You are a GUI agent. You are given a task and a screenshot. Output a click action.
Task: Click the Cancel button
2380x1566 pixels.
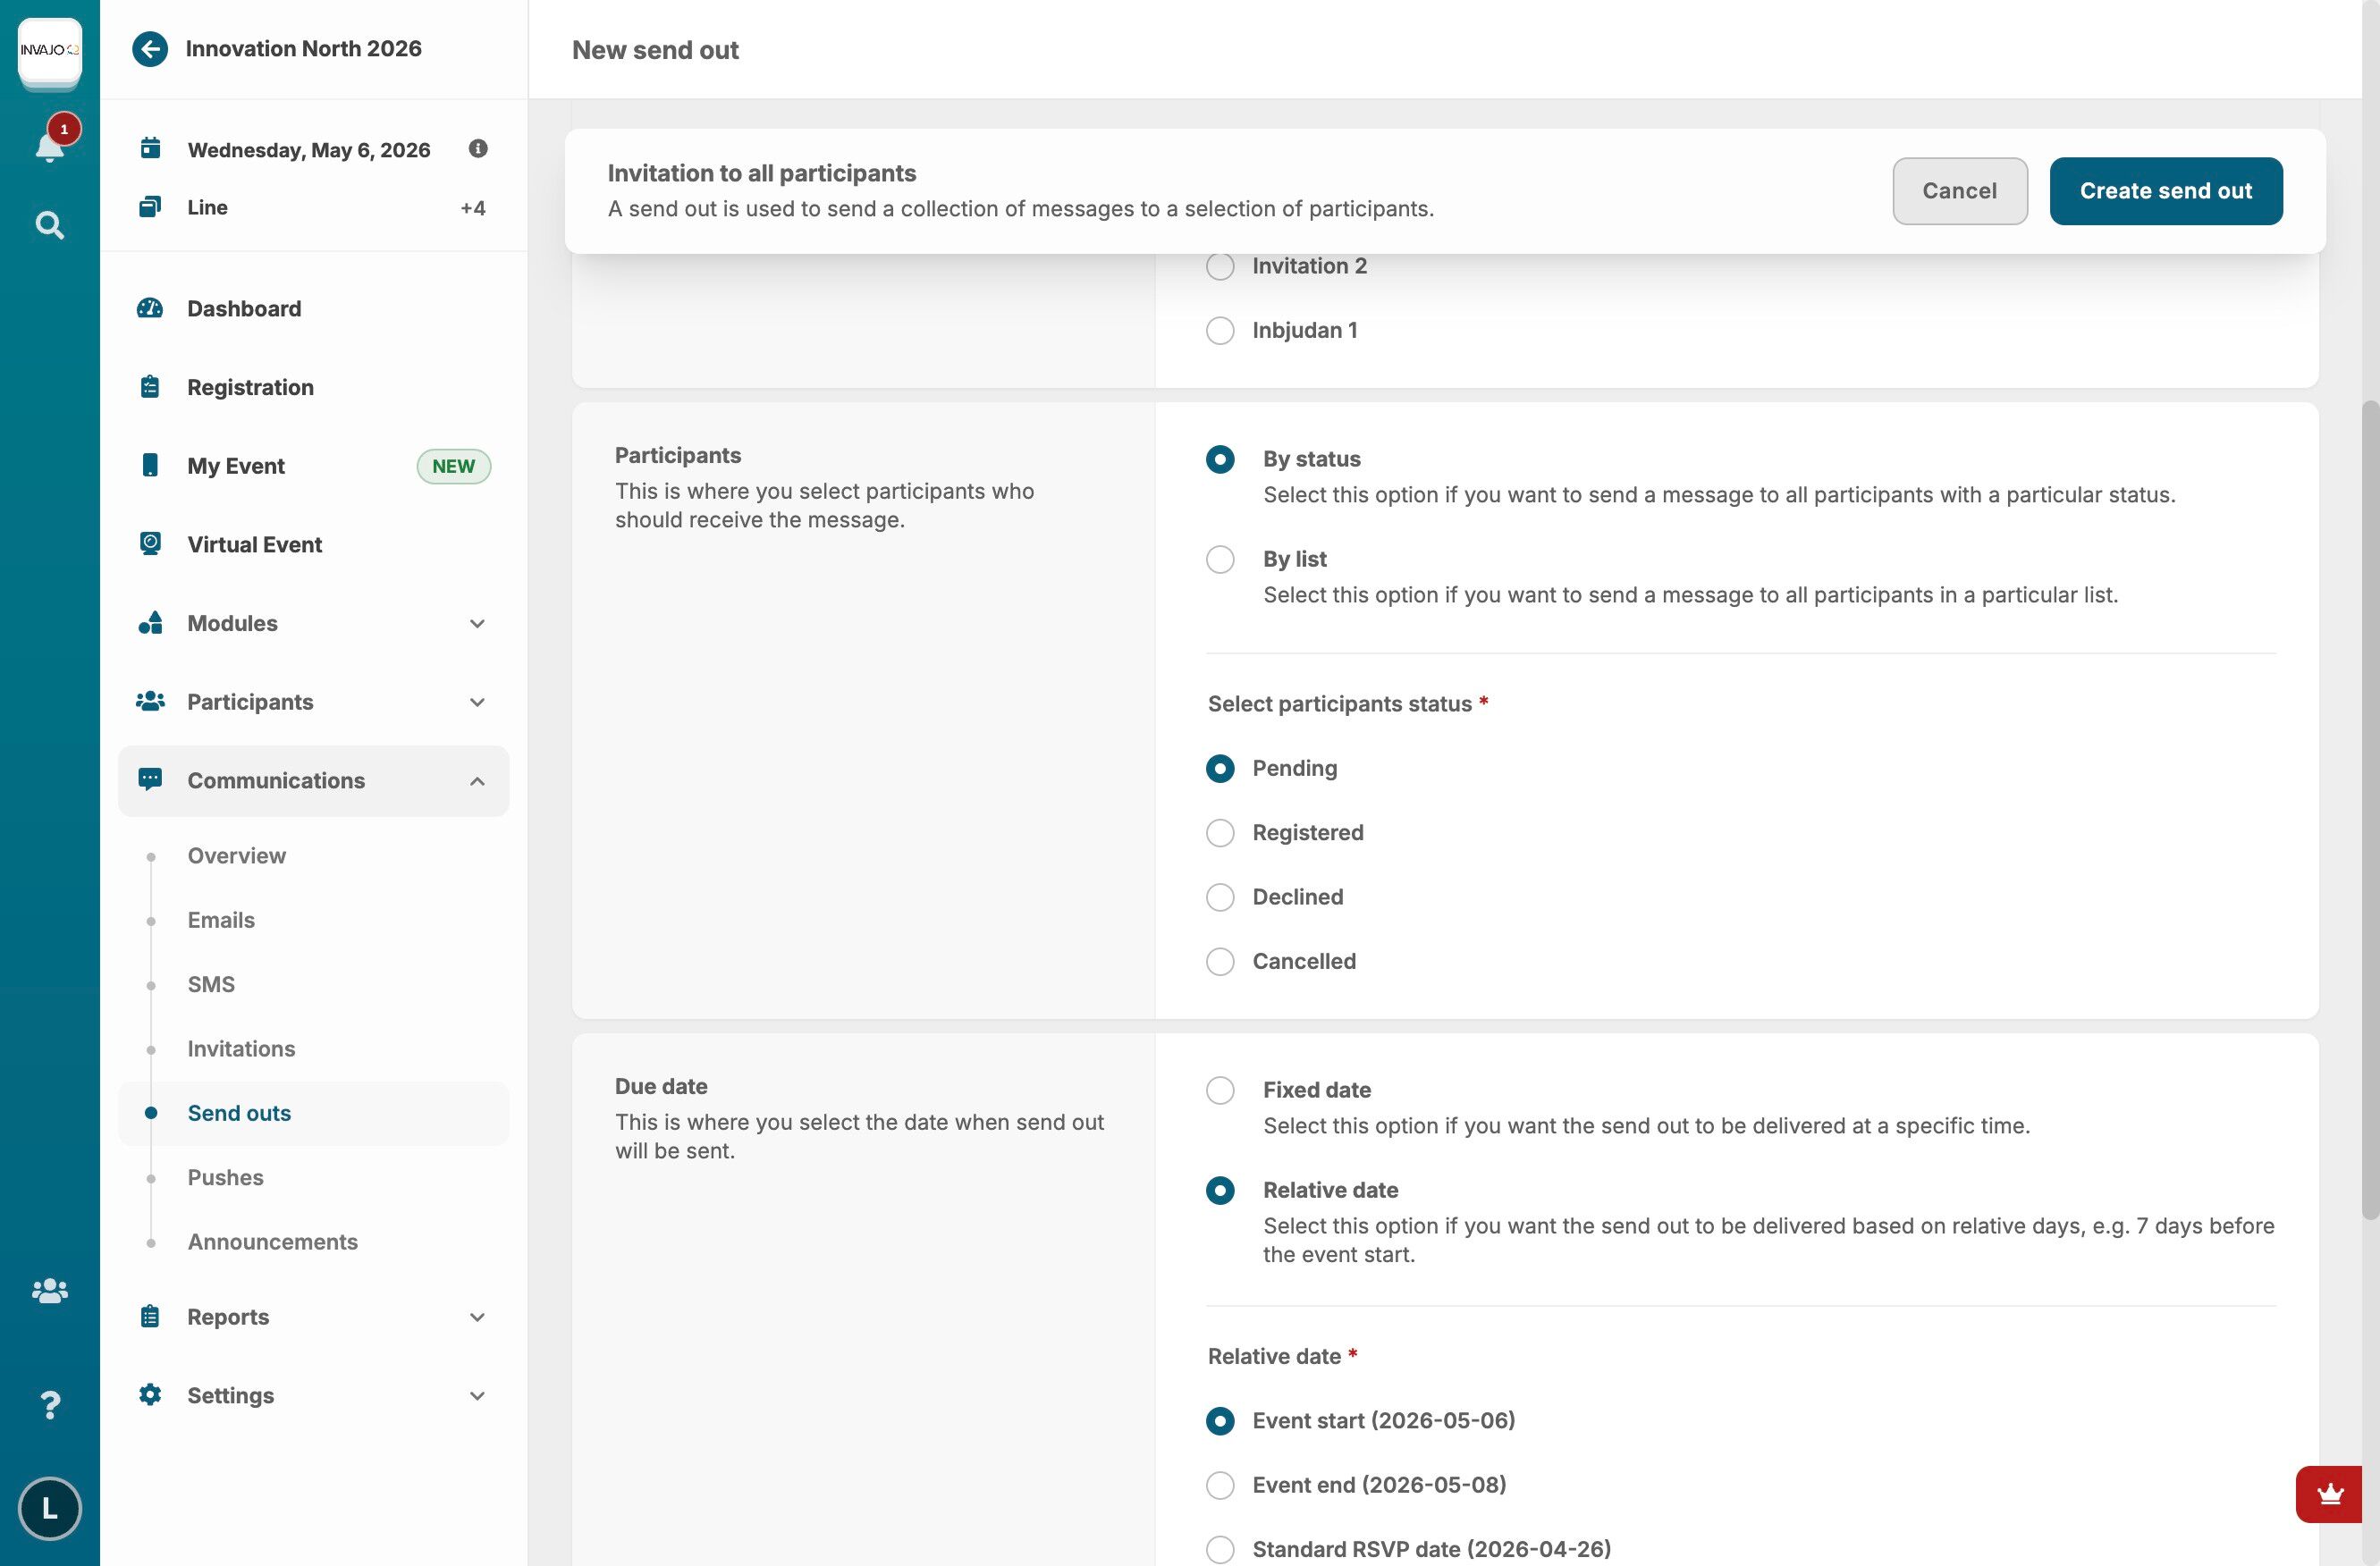point(1959,191)
